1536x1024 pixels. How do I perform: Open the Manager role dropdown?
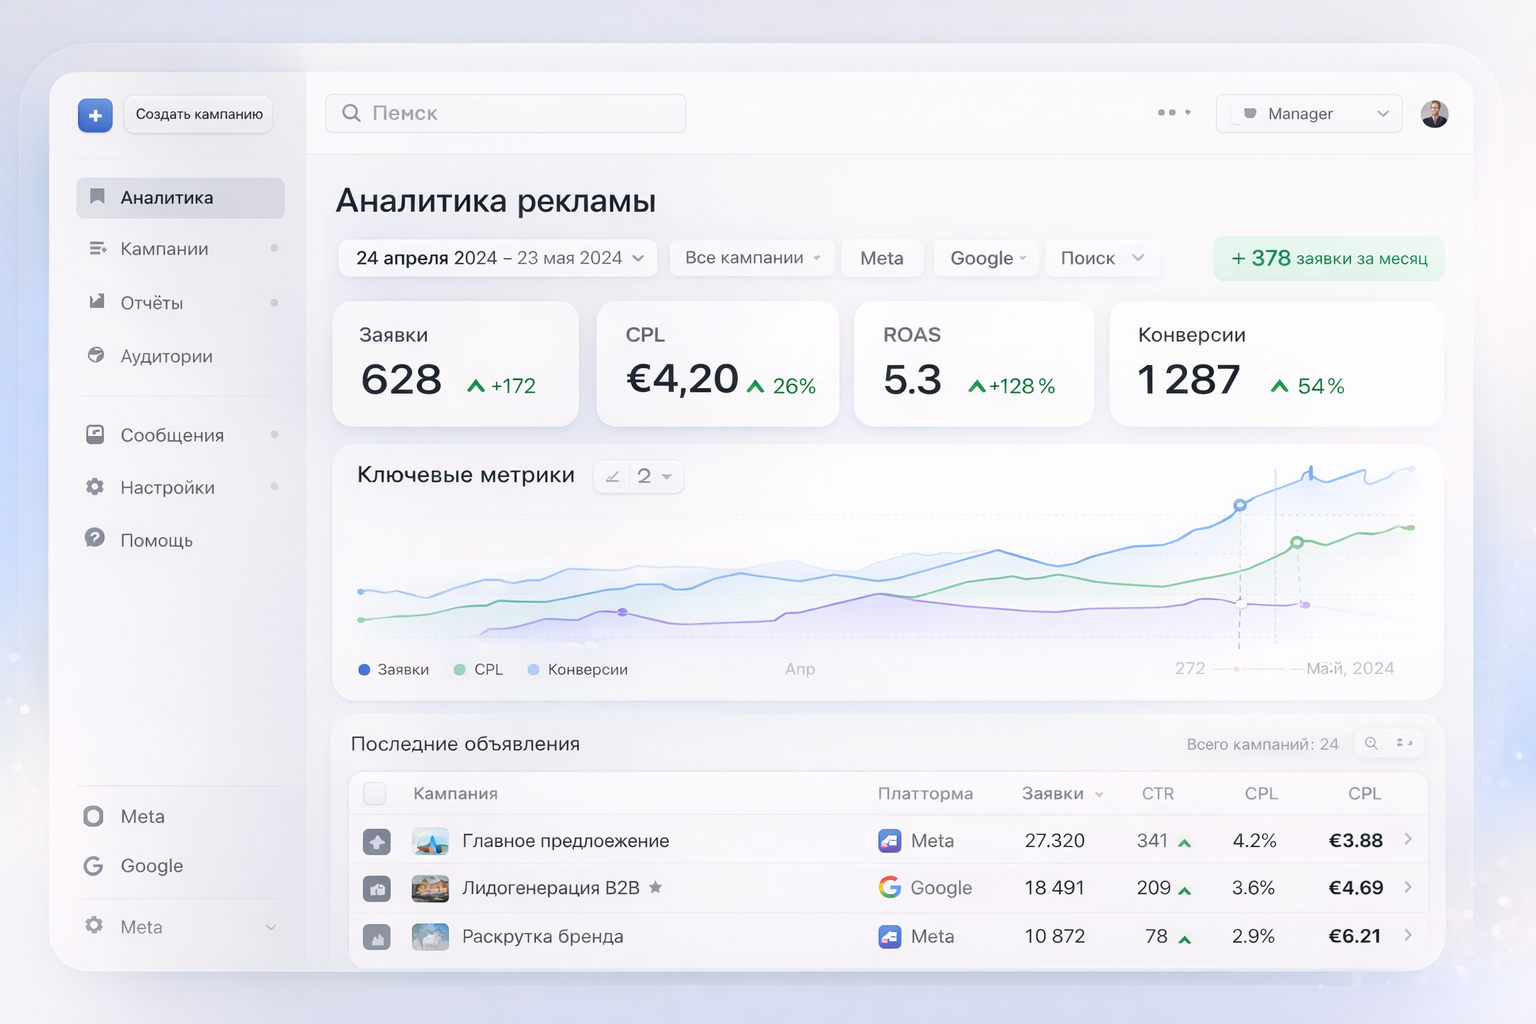pyautogui.click(x=1308, y=113)
